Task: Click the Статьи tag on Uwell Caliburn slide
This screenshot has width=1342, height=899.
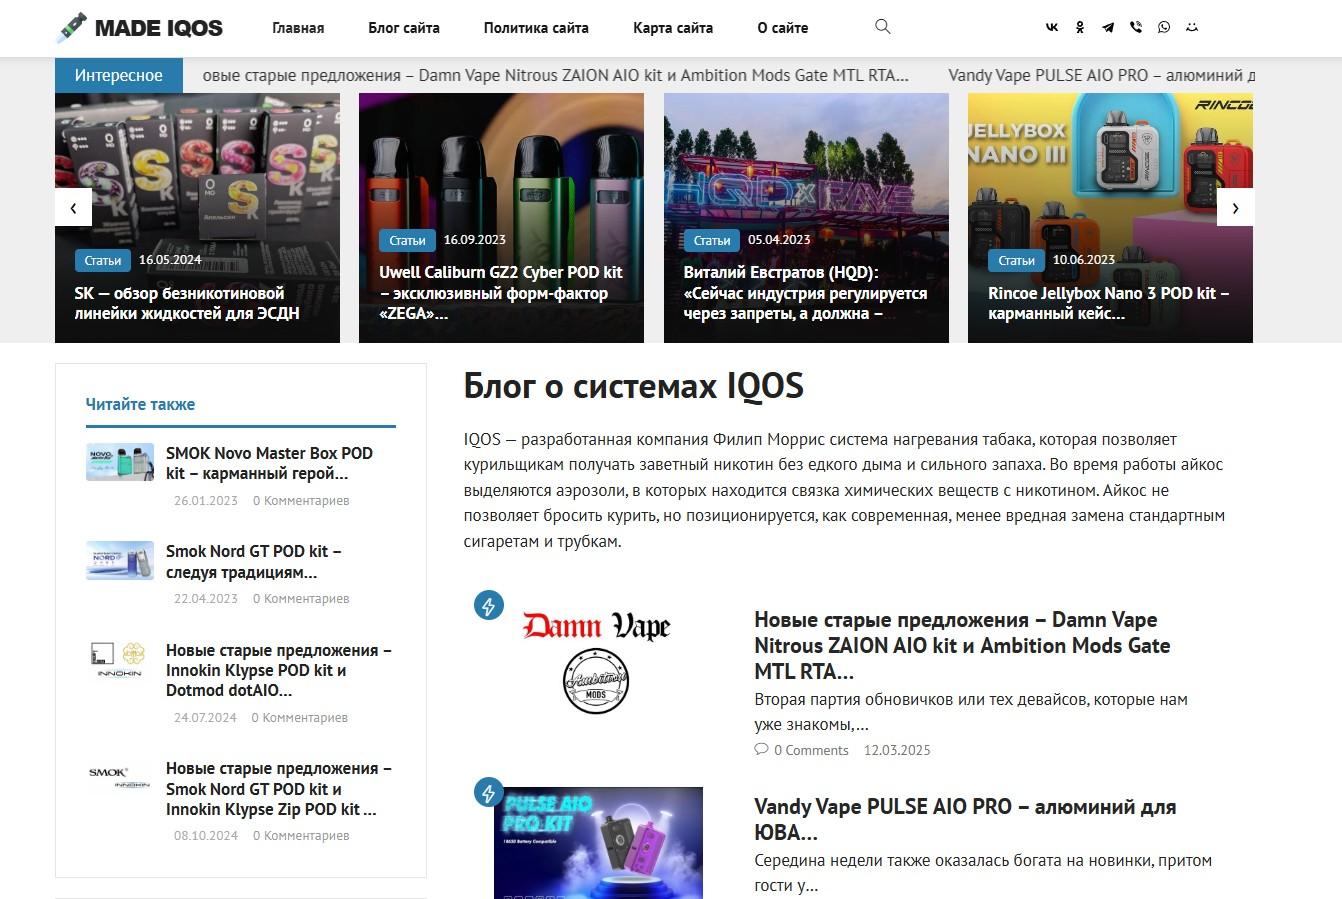Action: (x=407, y=240)
